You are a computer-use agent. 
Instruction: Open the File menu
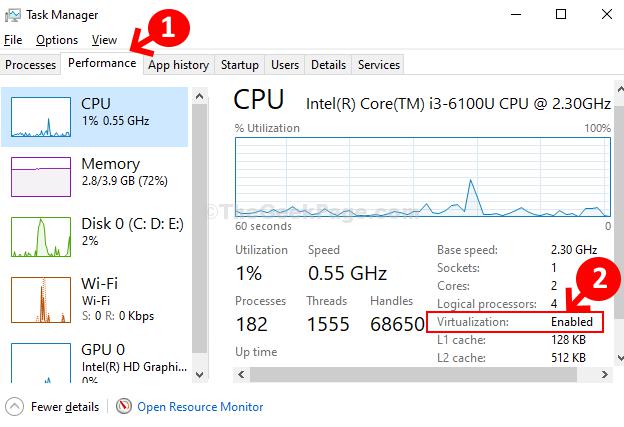(x=13, y=40)
